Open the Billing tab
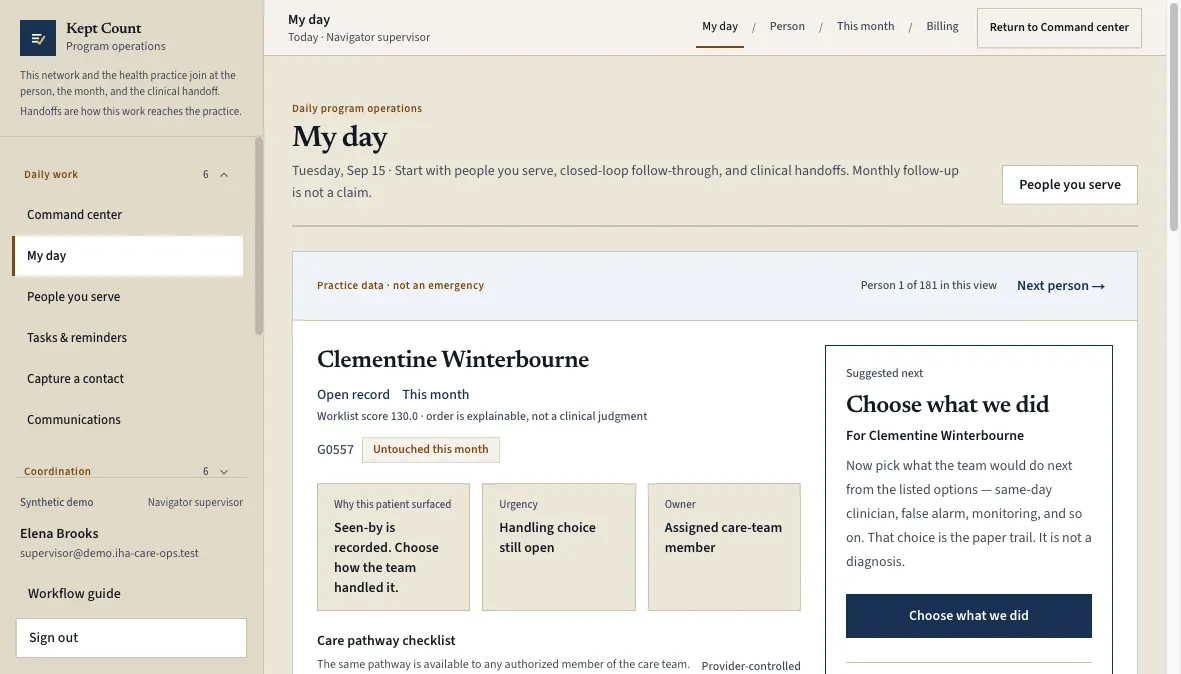This screenshot has width=1181, height=674. click(x=942, y=26)
